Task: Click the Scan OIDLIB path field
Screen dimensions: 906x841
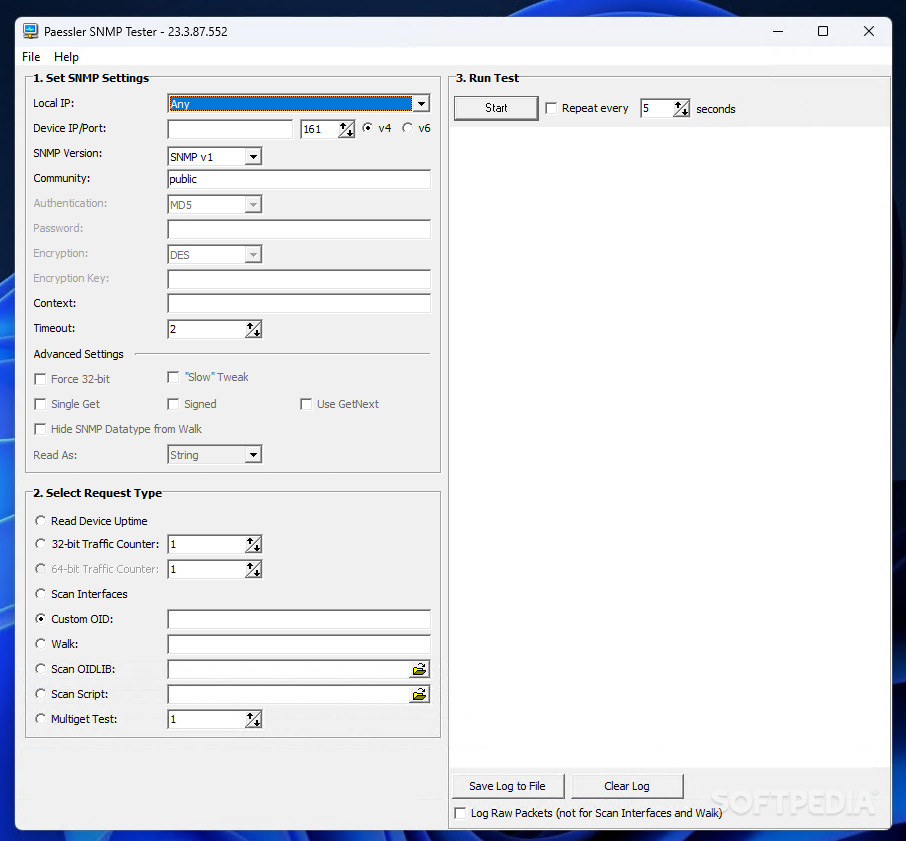Action: pyautogui.click(x=288, y=669)
